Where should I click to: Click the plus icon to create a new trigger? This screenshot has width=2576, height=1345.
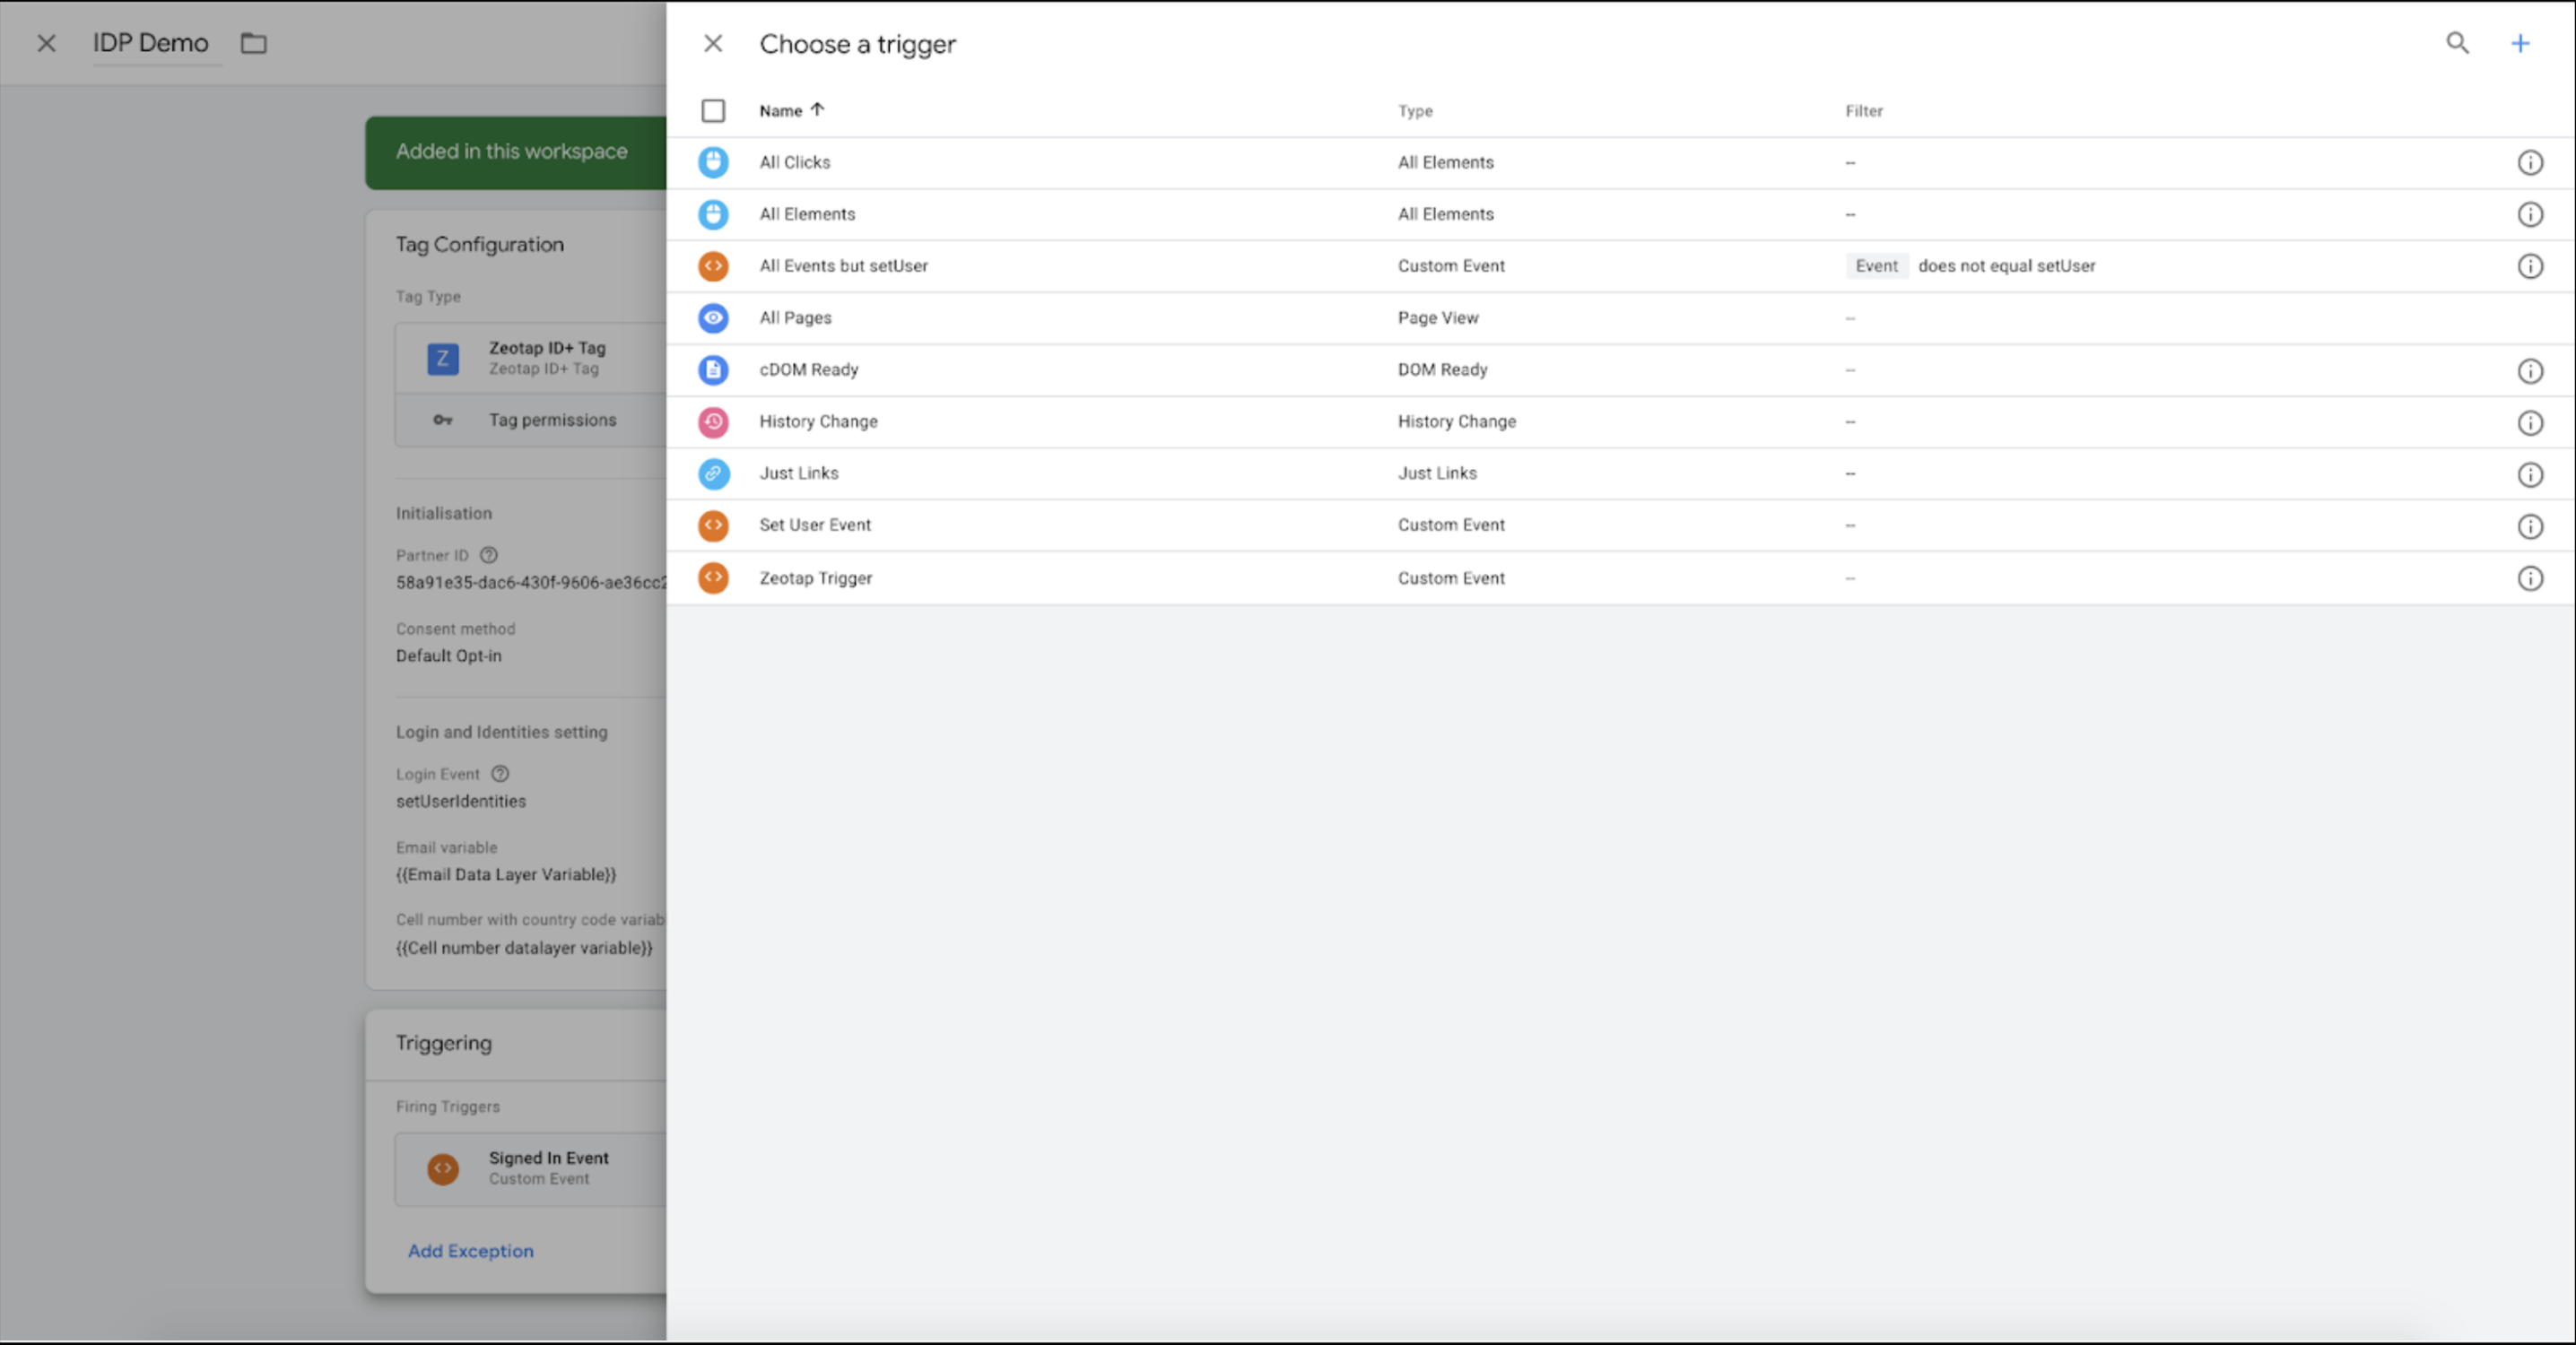[x=2520, y=43]
